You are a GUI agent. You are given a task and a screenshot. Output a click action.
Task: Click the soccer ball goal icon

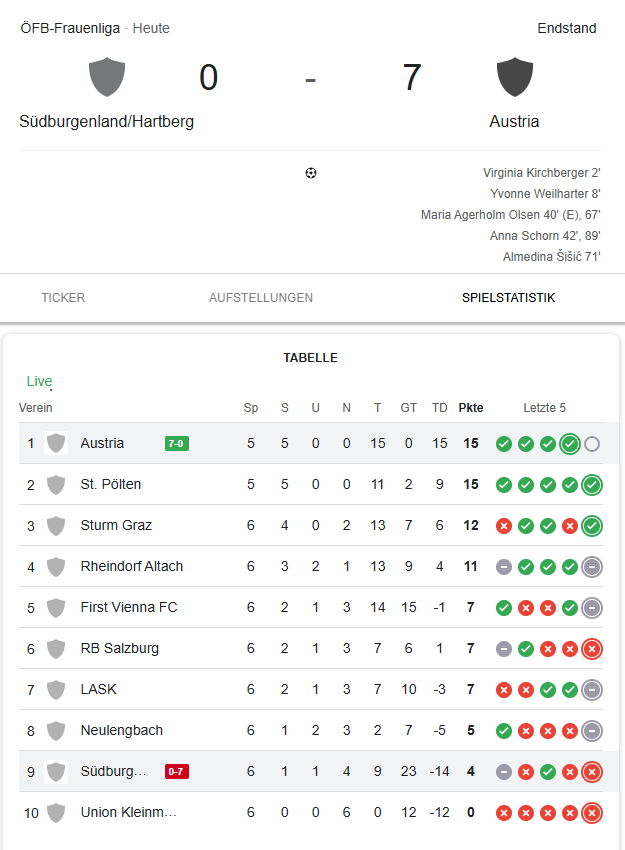tap(311, 173)
